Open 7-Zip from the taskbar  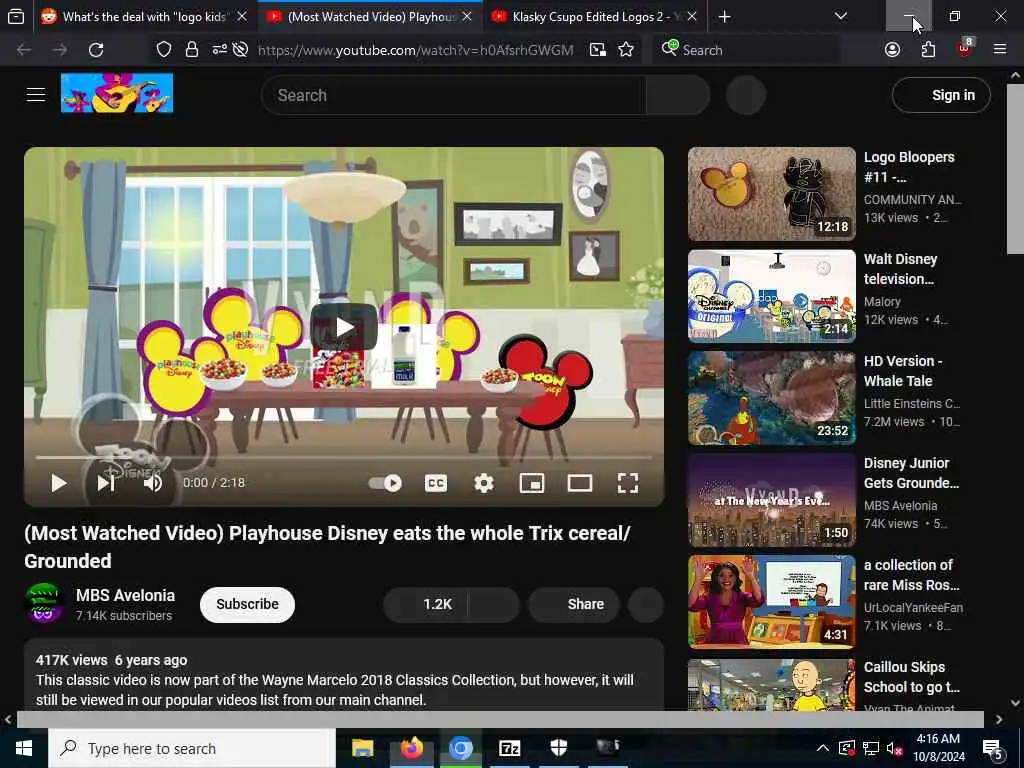[509, 748]
